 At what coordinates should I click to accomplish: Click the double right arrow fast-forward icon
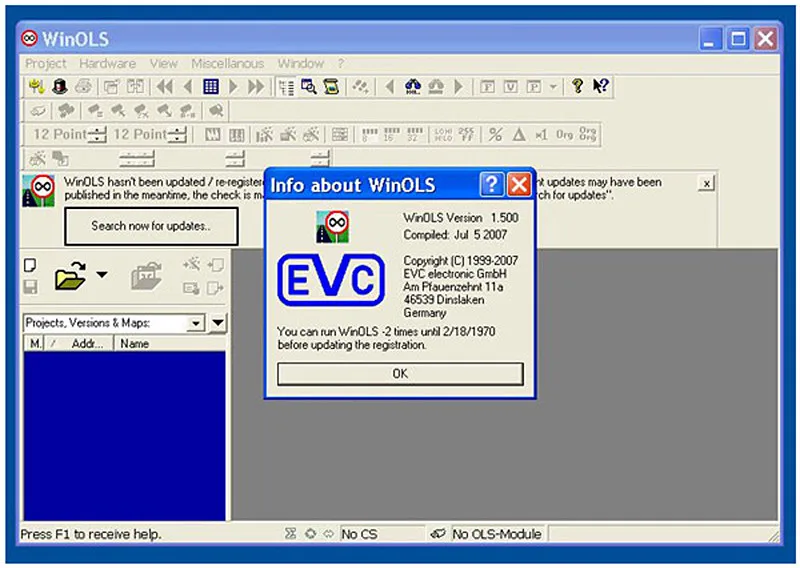coord(256,87)
